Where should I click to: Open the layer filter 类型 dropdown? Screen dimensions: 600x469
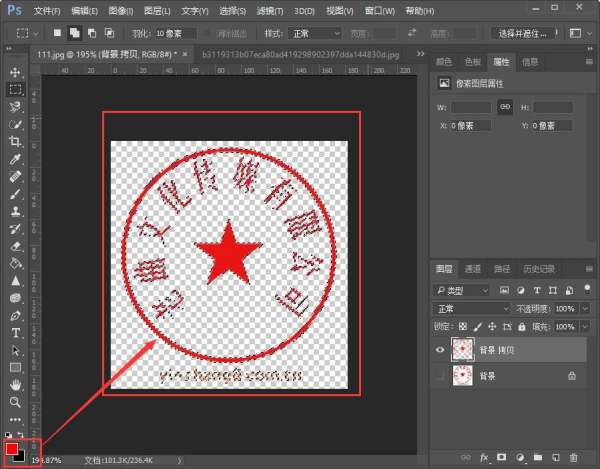coord(472,289)
